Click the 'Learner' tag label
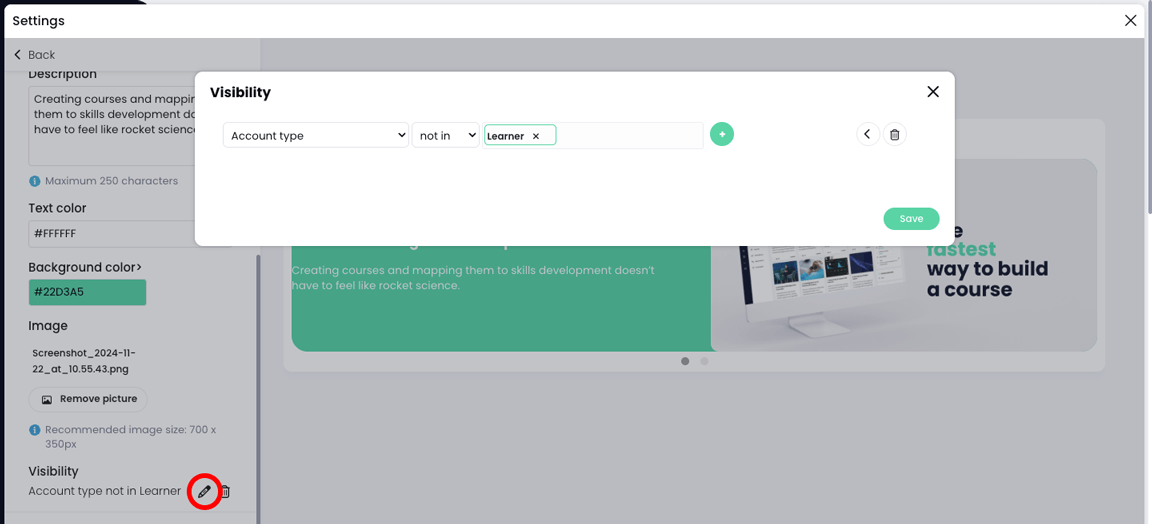 coord(505,136)
